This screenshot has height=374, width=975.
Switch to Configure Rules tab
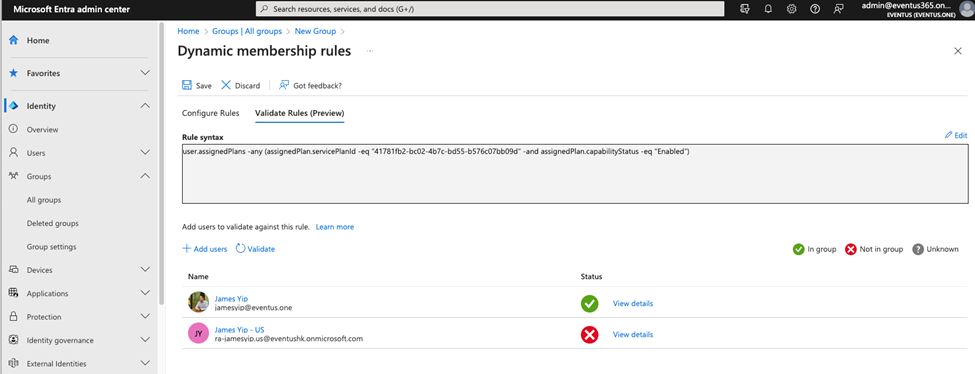210,113
